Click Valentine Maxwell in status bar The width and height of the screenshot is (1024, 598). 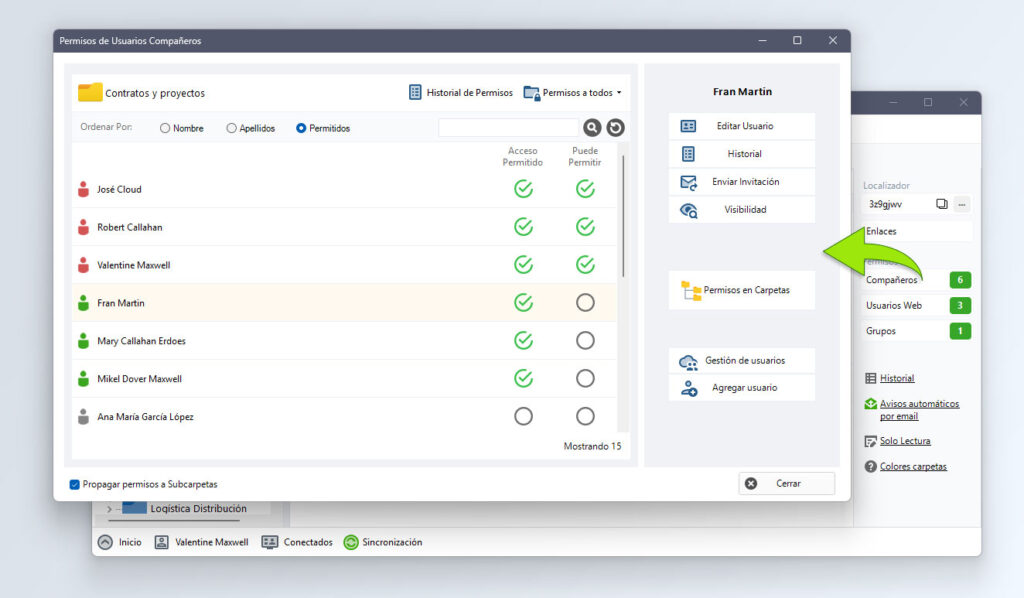click(x=202, y=543)
